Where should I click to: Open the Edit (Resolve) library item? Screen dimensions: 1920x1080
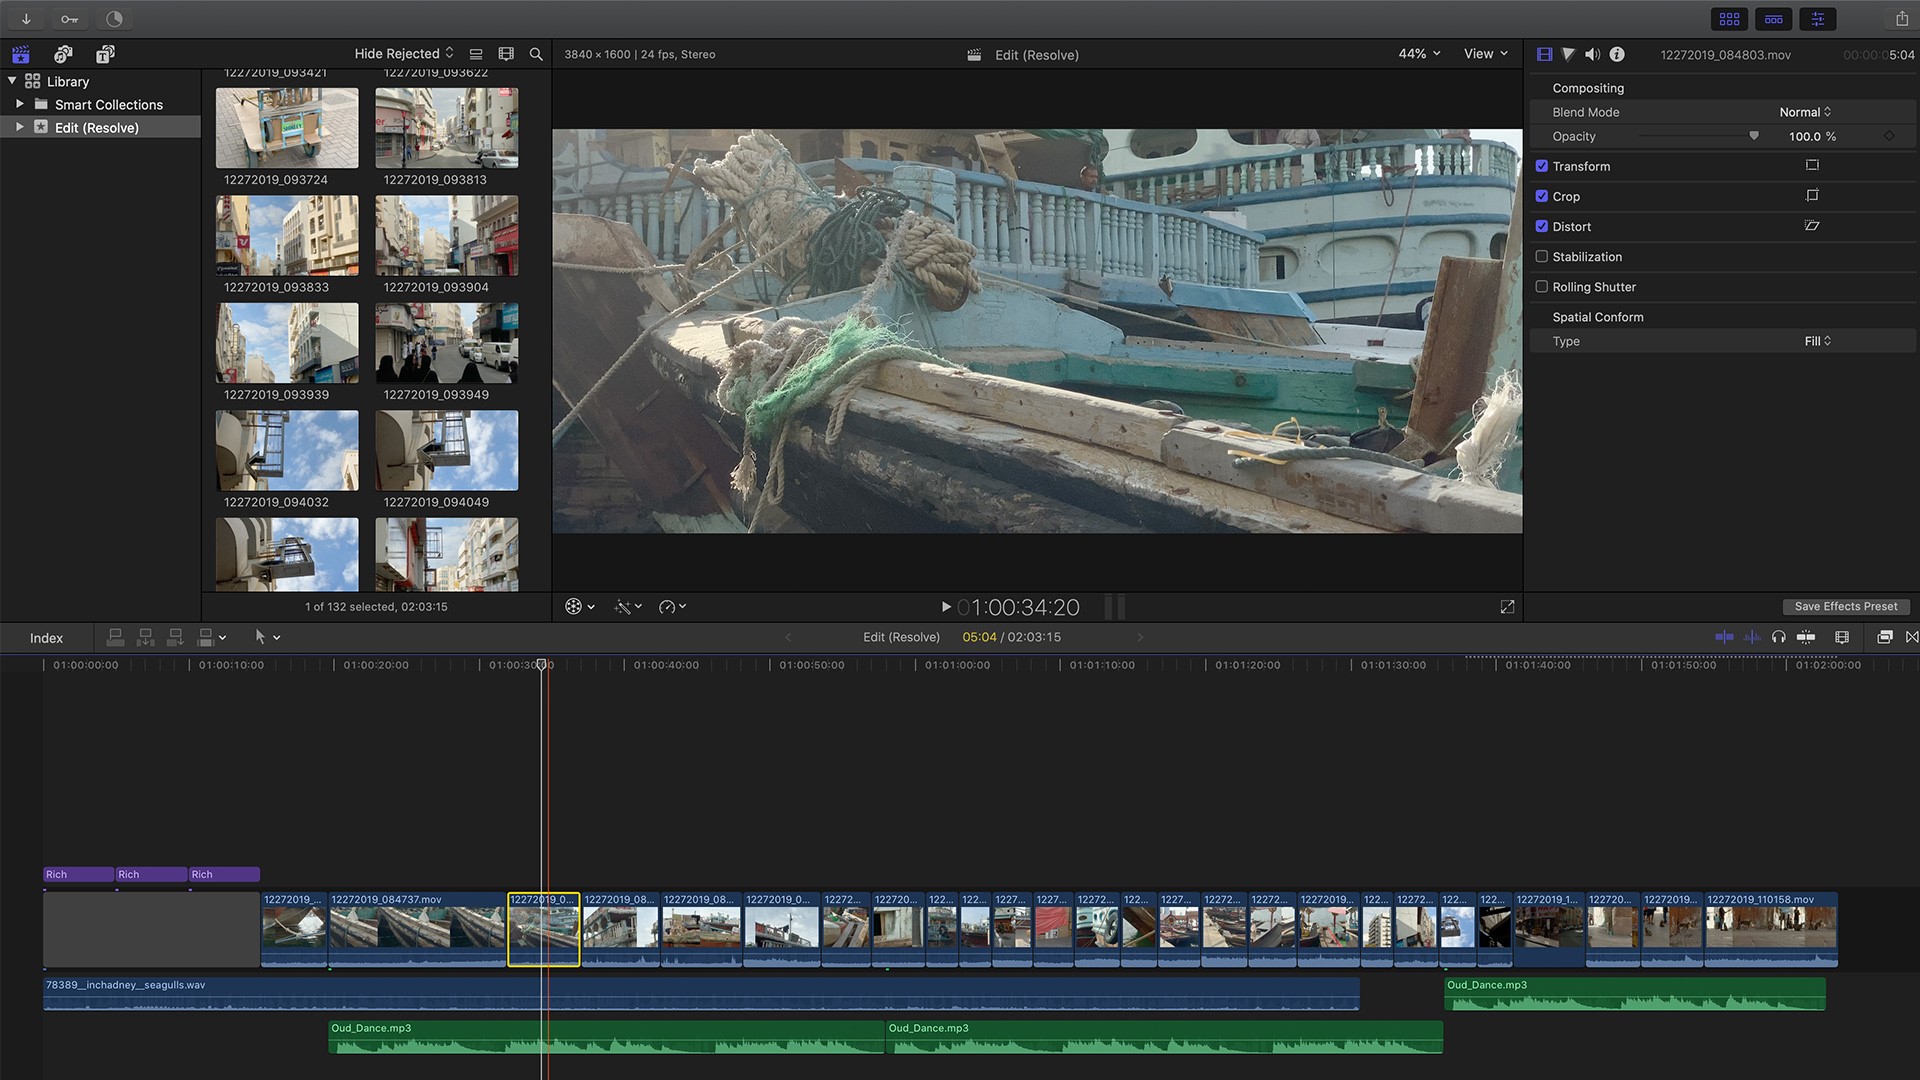[96, 128]
